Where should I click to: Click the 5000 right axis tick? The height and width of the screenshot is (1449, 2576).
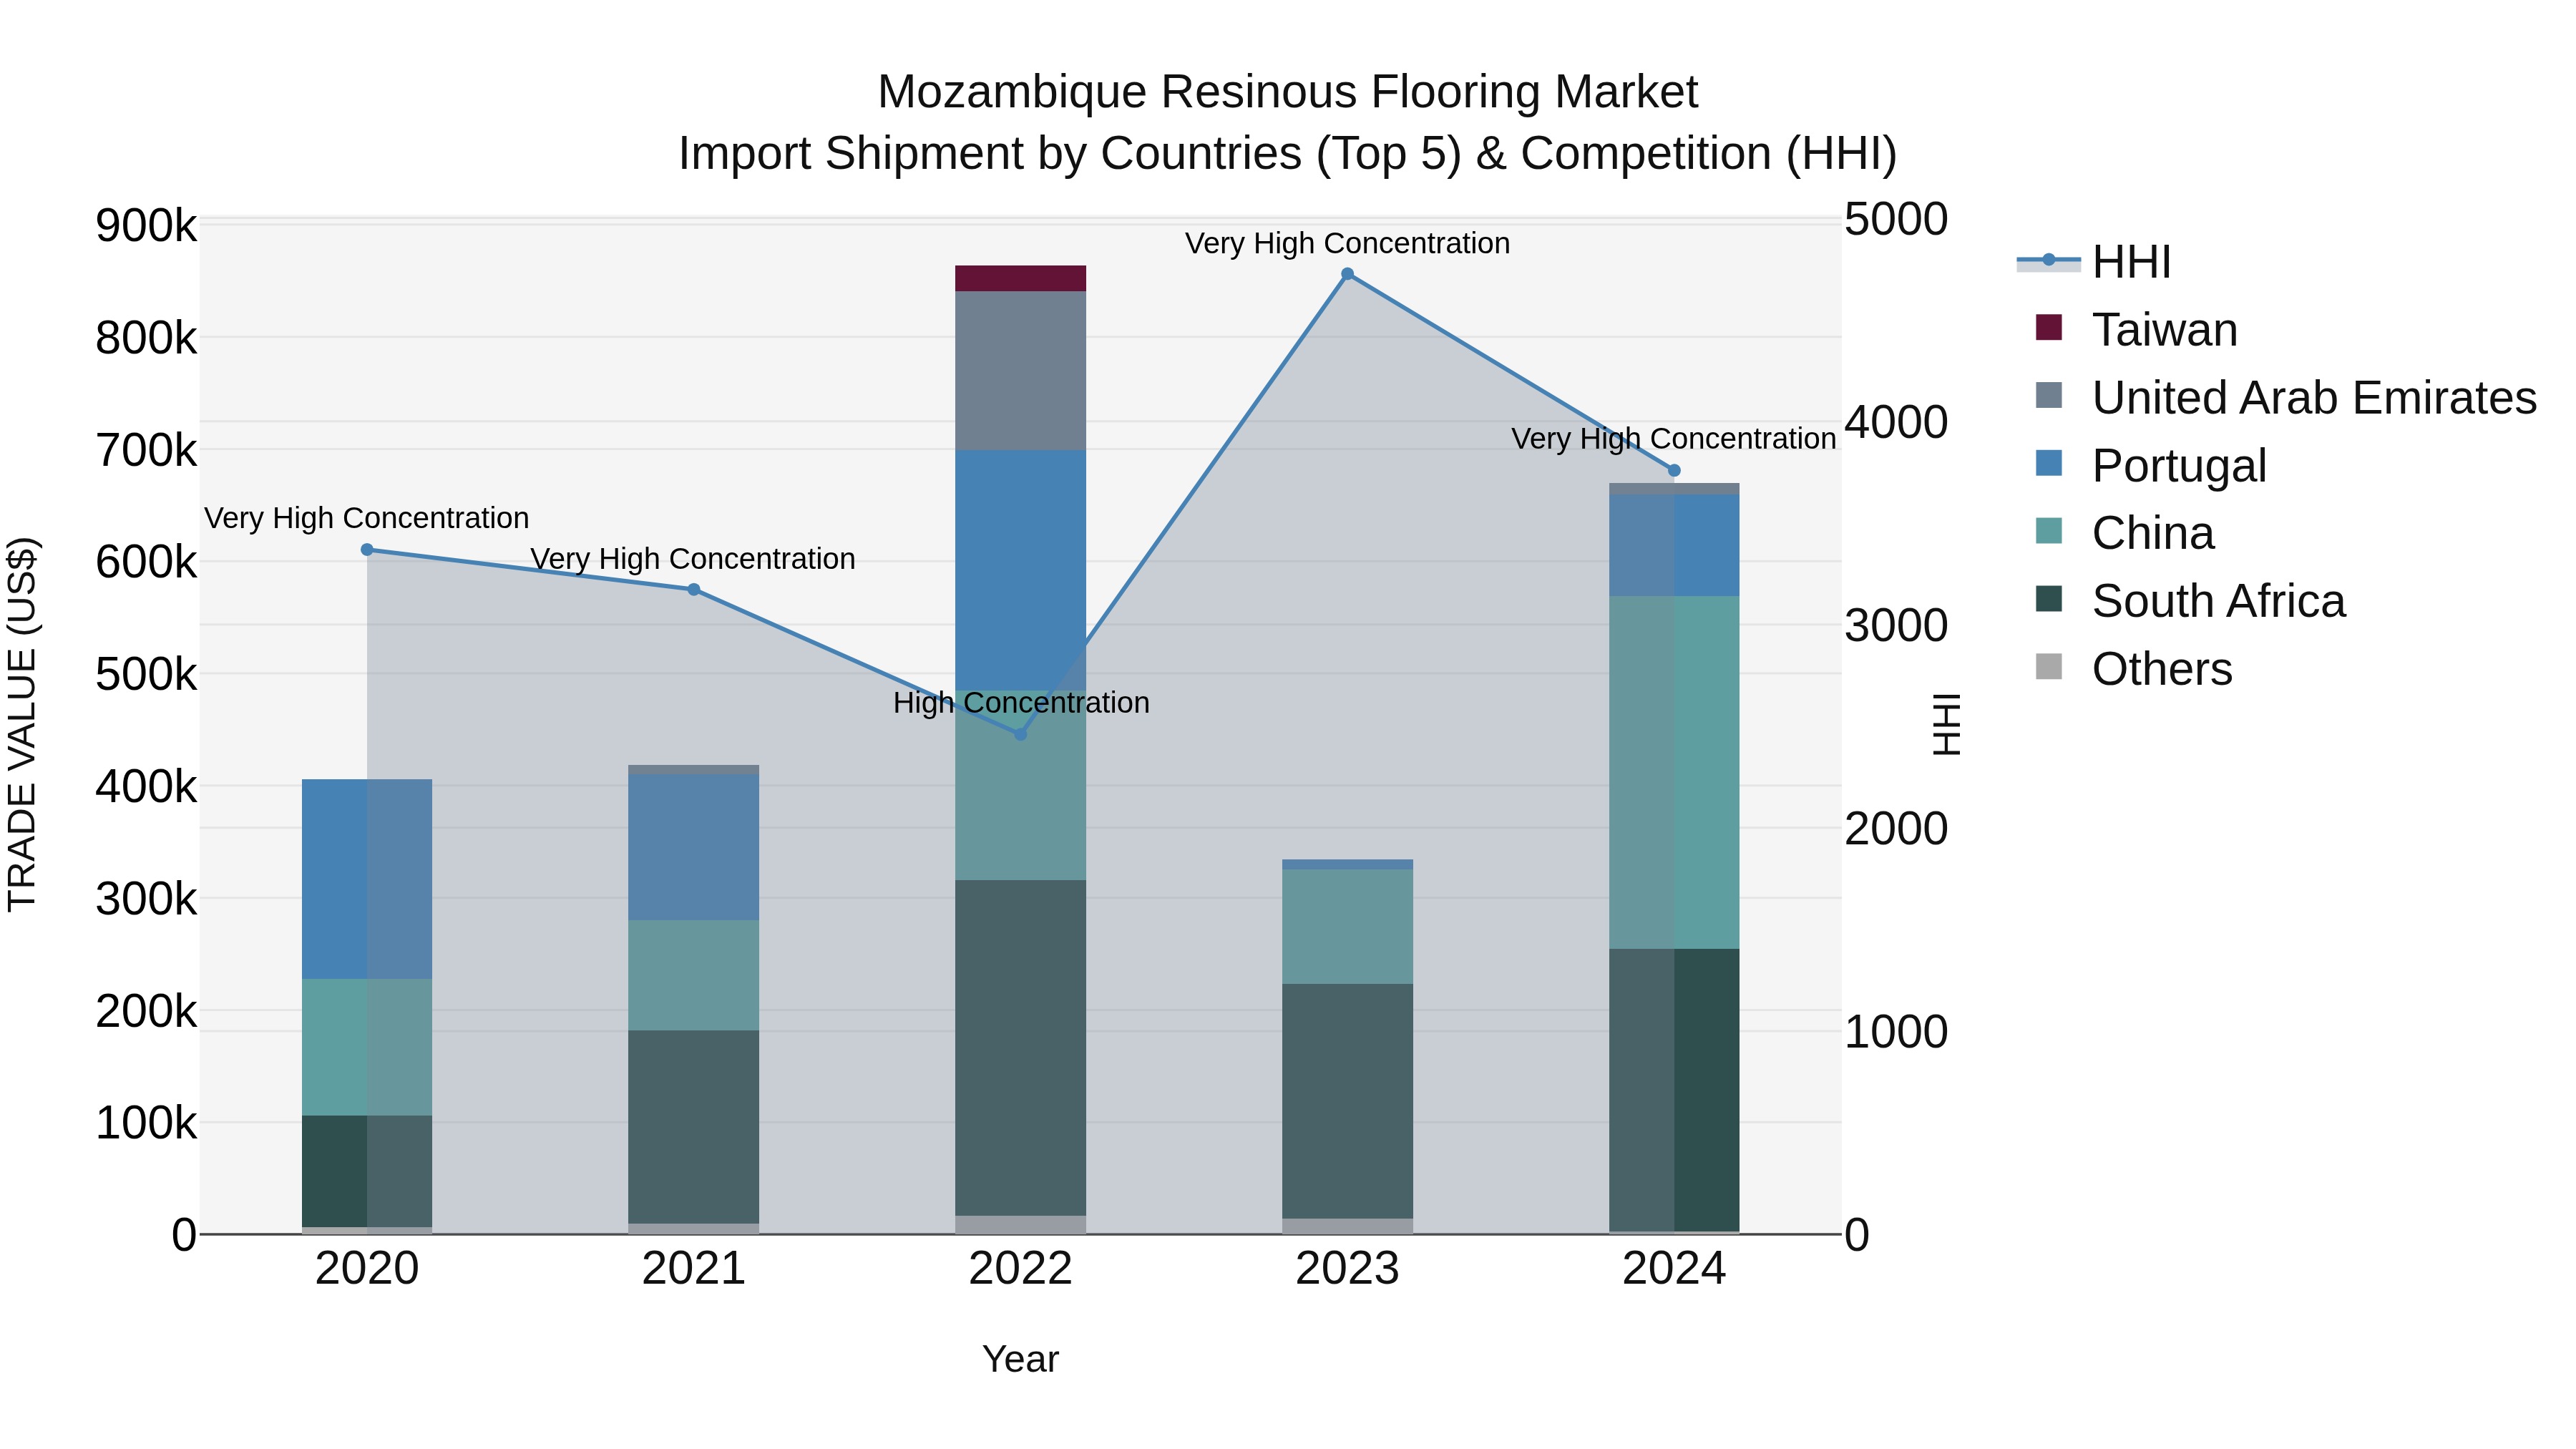[1896, 220]
